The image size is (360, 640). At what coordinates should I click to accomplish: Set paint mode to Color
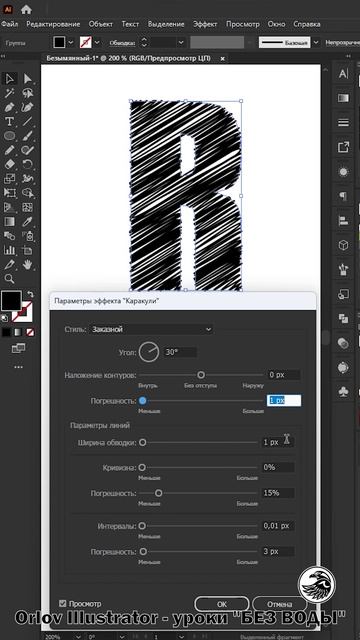[x=6, y=333]
